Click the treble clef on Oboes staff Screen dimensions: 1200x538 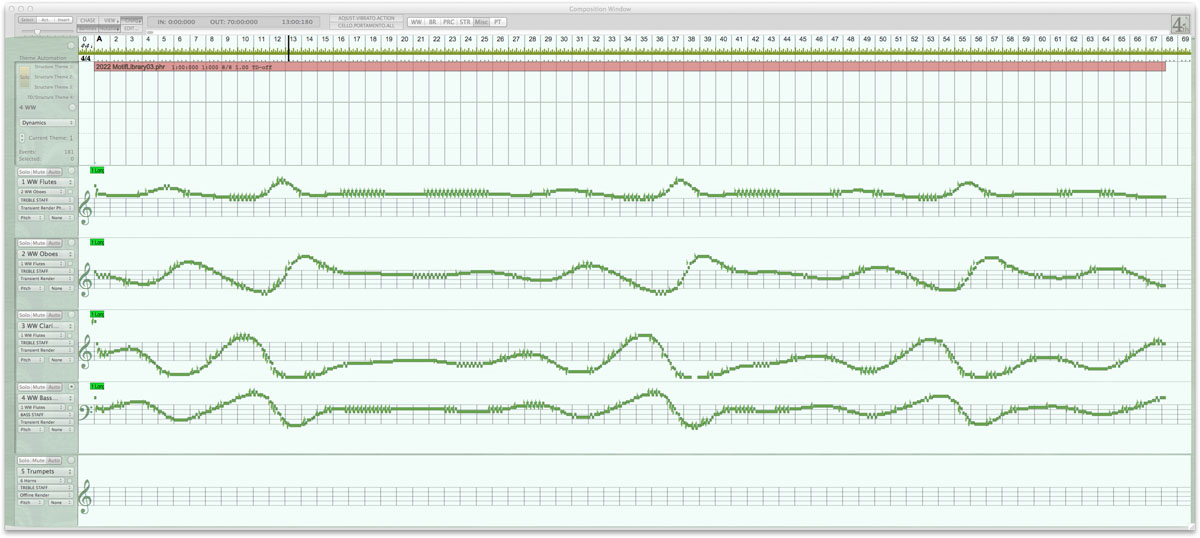pos(86,280)
